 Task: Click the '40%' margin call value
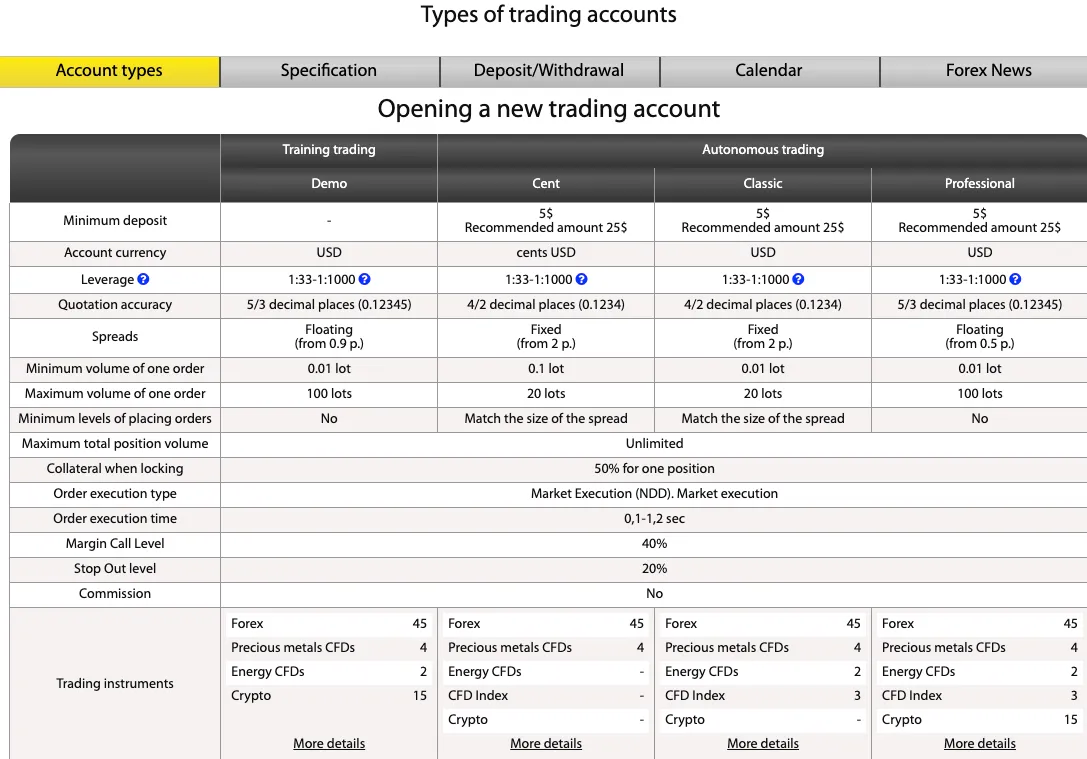(x=654, y=543)
